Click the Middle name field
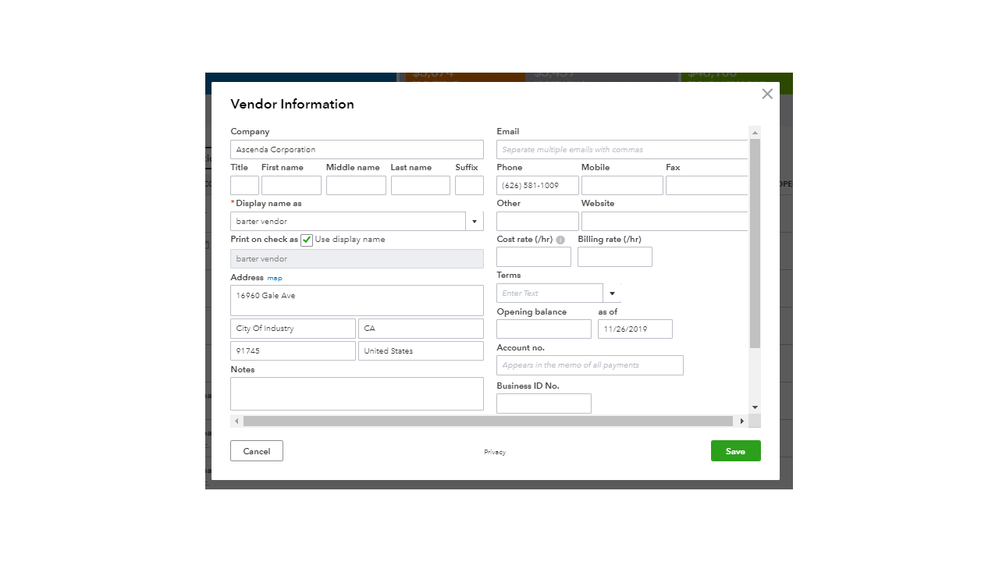The height and width of the screenshot is (562, 999). 356,185
